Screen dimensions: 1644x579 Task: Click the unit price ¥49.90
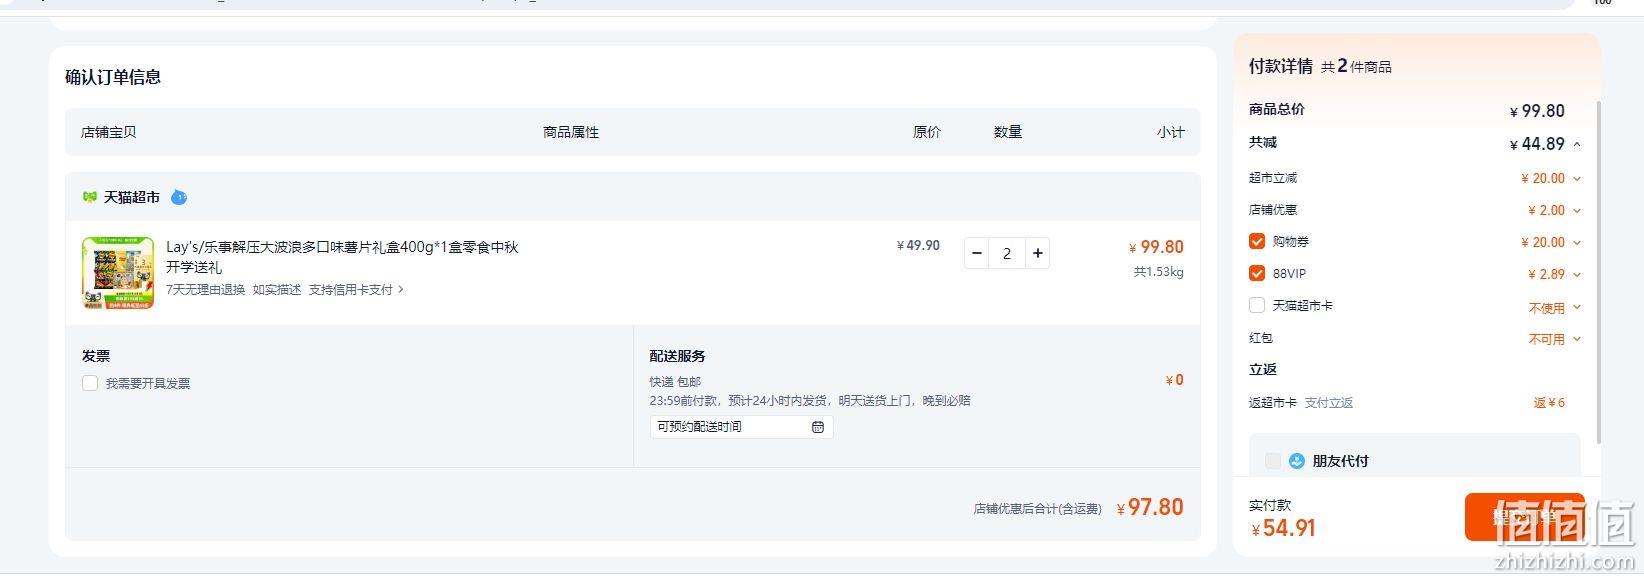[918, 246]
